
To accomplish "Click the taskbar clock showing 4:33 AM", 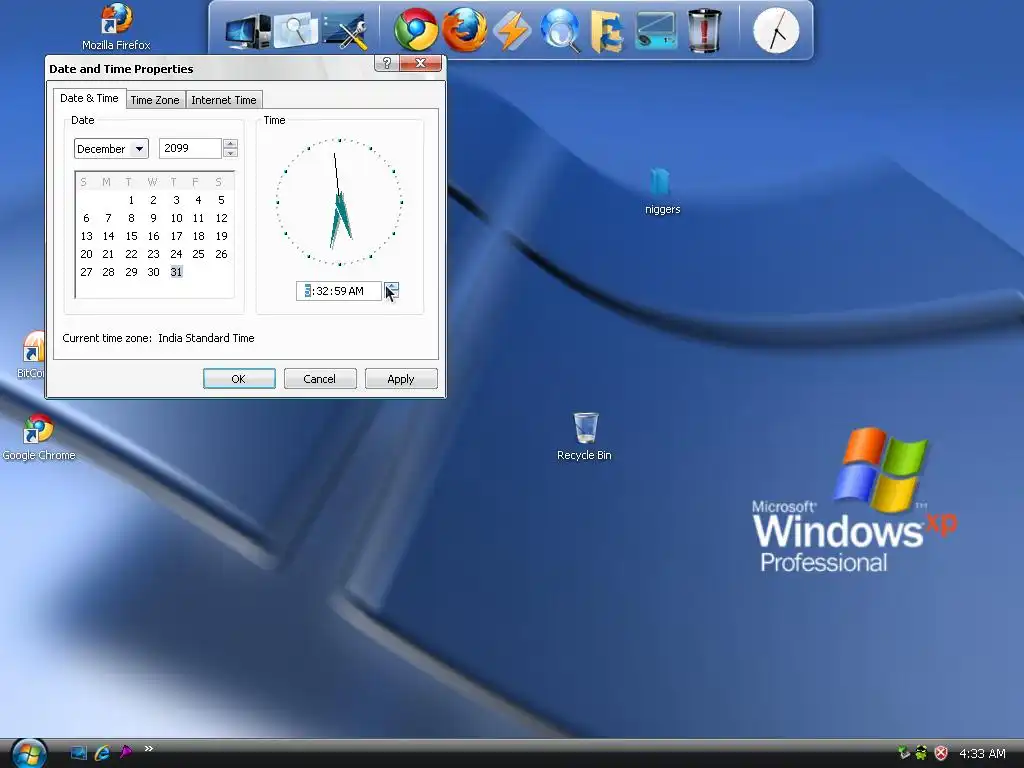I will (982, 754).
